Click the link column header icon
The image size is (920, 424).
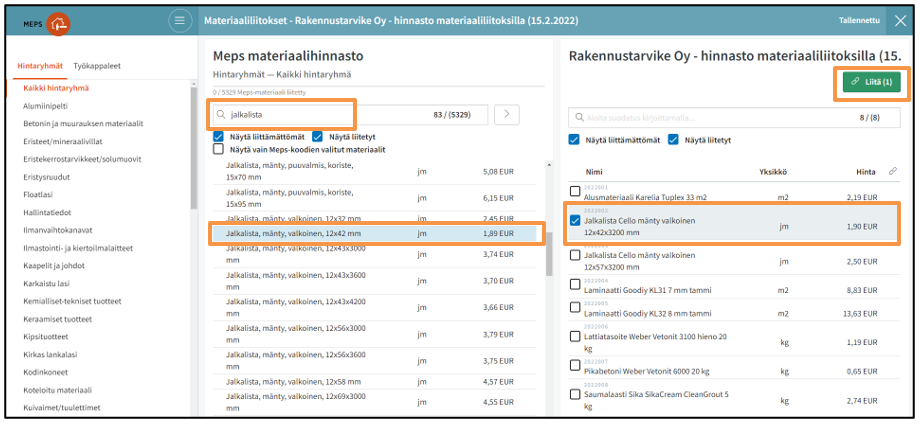pos(892,171)
